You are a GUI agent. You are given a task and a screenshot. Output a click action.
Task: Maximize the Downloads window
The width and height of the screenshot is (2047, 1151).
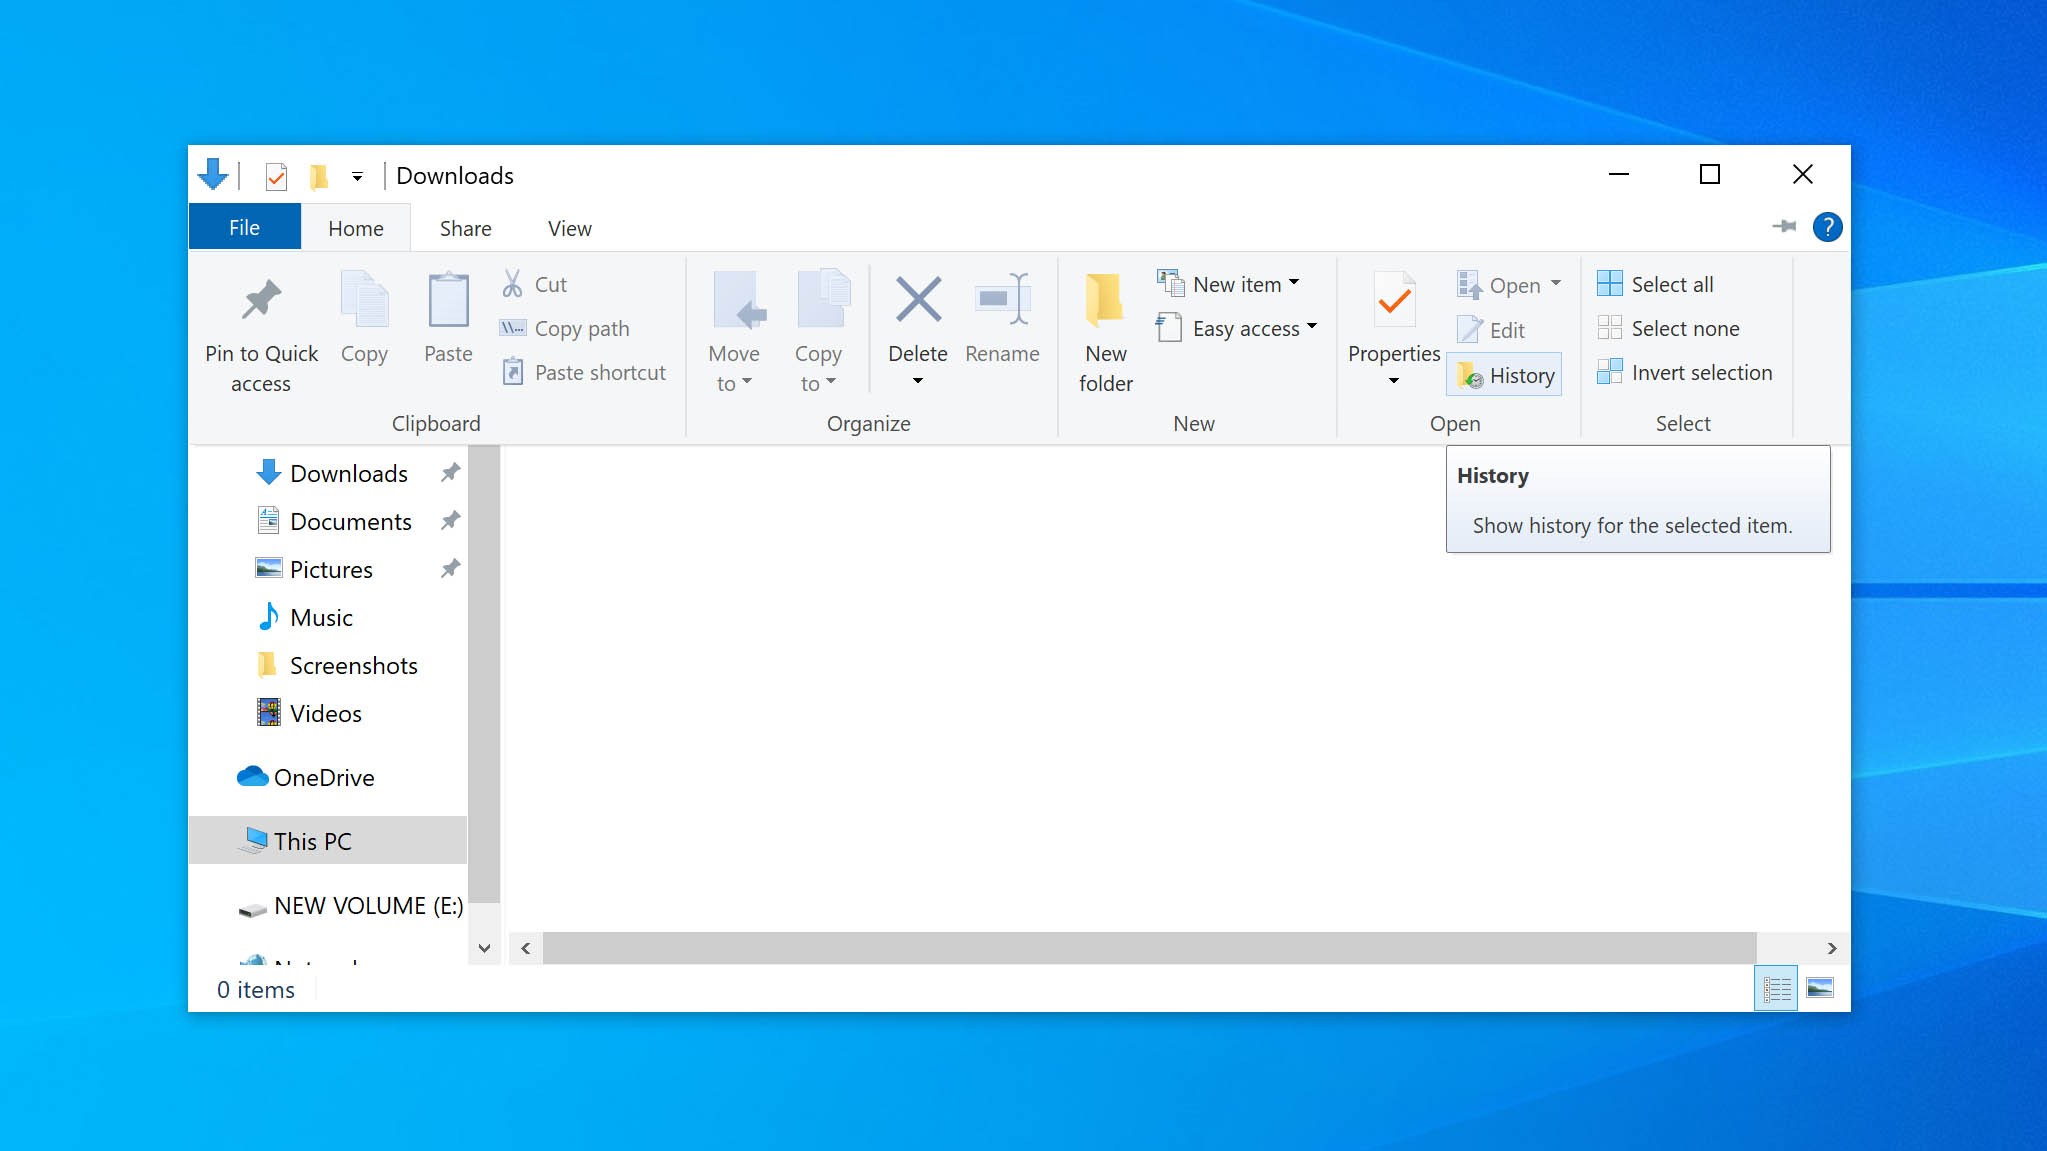[x=1710, y=174]
